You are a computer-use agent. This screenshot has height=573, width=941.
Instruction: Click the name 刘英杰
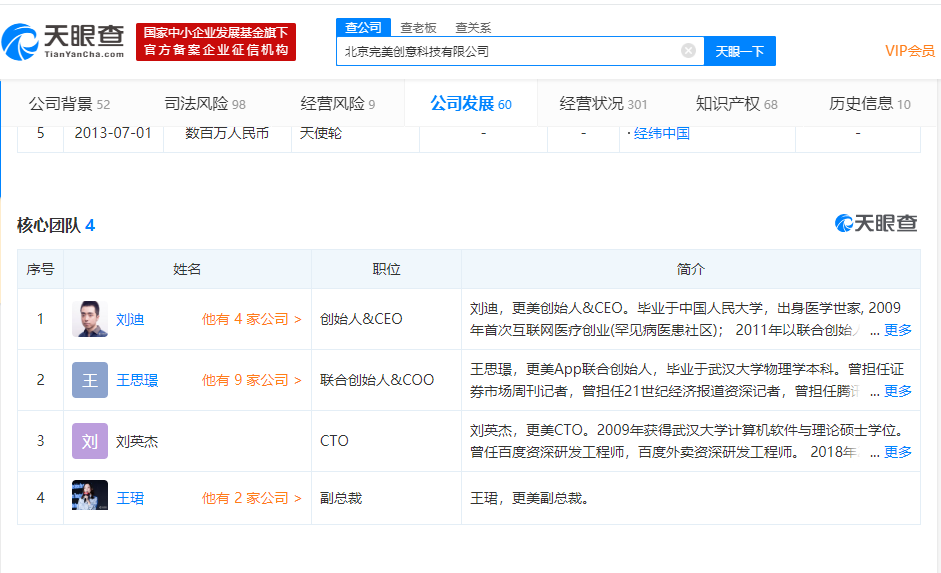point(137,442)
